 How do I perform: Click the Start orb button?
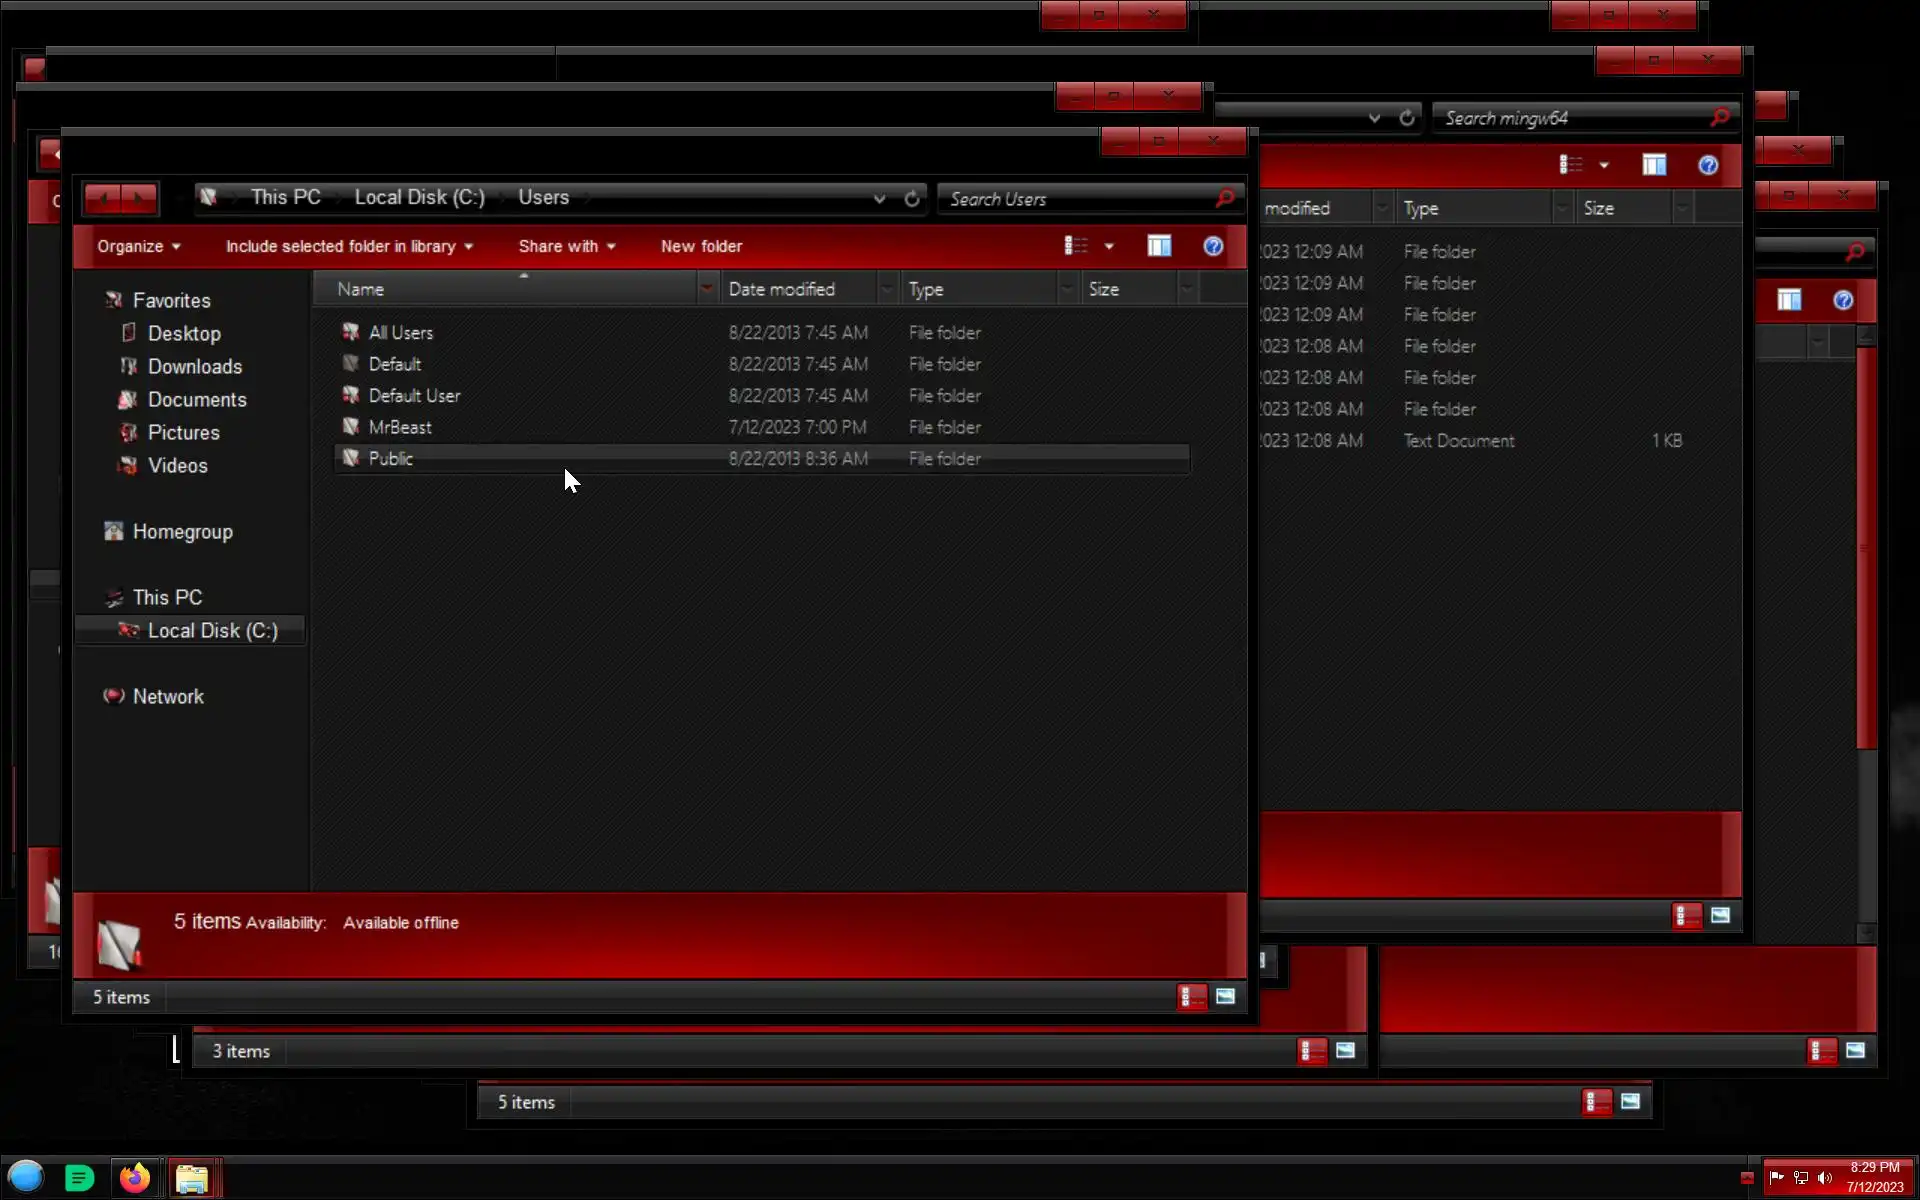click(x=26, y=1177)
